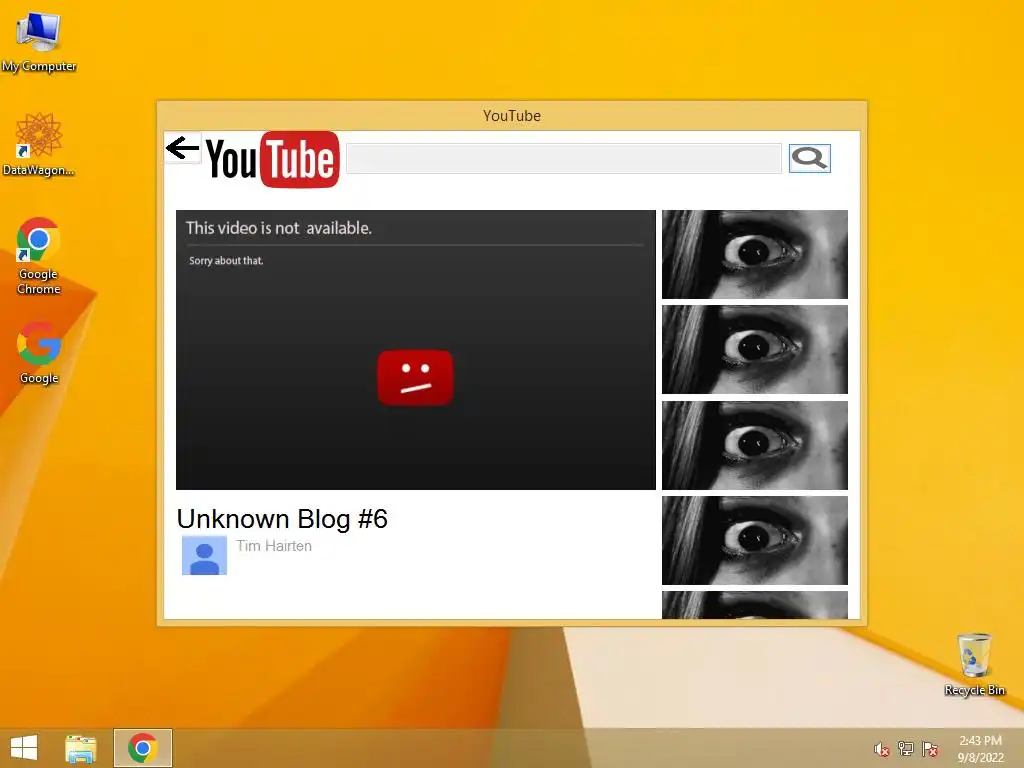Open the partially visible fifth eye thumbnail
This screenshot has width=1024, height=768.
tap(755, 605)
